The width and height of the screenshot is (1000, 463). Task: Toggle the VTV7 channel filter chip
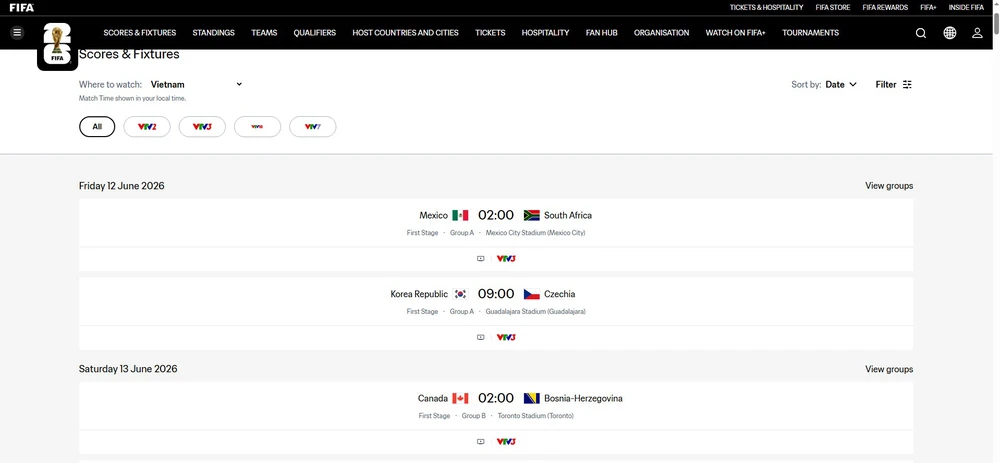(312, 127)
